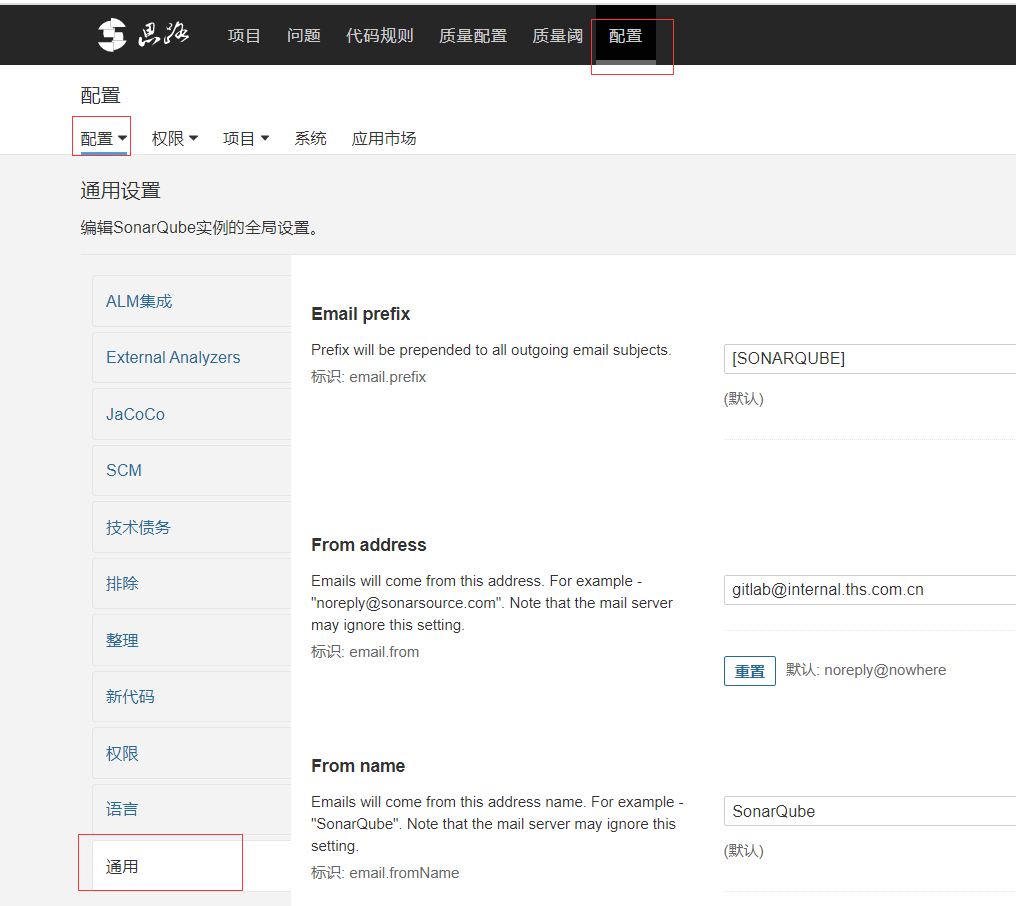Click the 思路 logo icon
The width and height of the screenshot is (1016, 906).
click(112, 36)
